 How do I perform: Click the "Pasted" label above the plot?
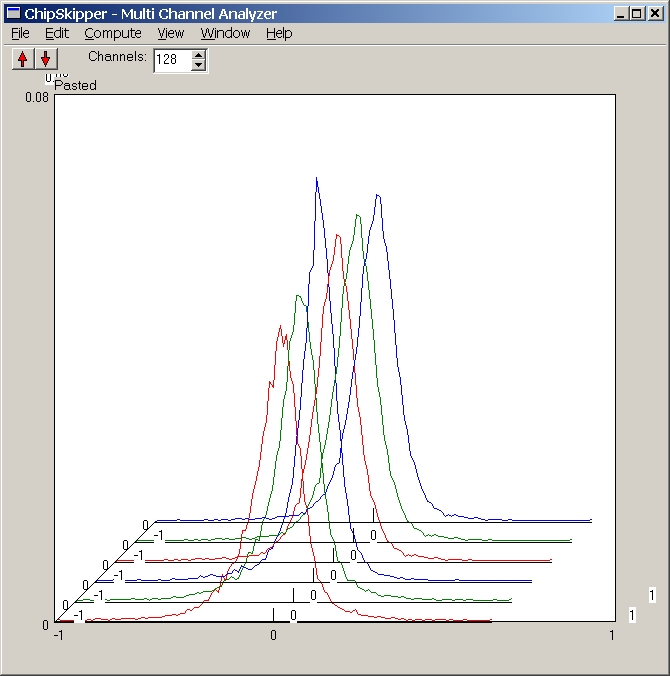tap(75, 86)
